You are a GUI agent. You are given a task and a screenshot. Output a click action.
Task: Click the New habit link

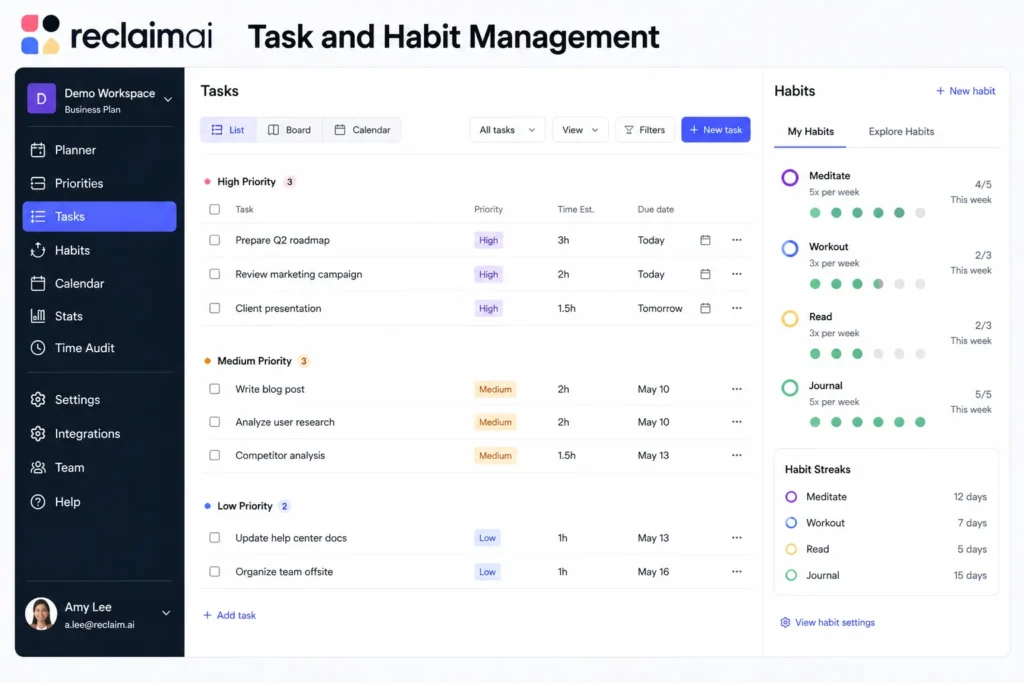(965, 91)
